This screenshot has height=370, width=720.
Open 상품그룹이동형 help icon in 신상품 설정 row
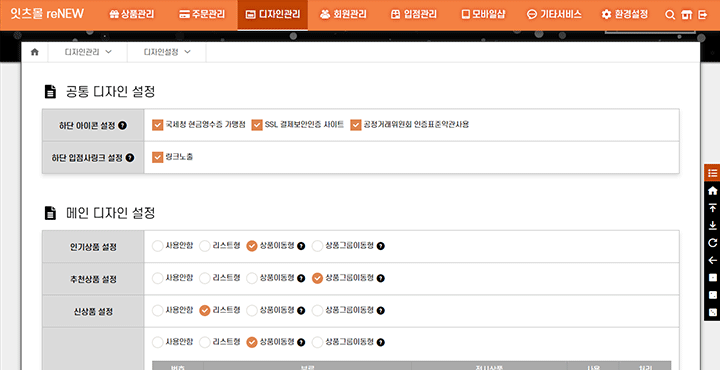click(380, 311)
